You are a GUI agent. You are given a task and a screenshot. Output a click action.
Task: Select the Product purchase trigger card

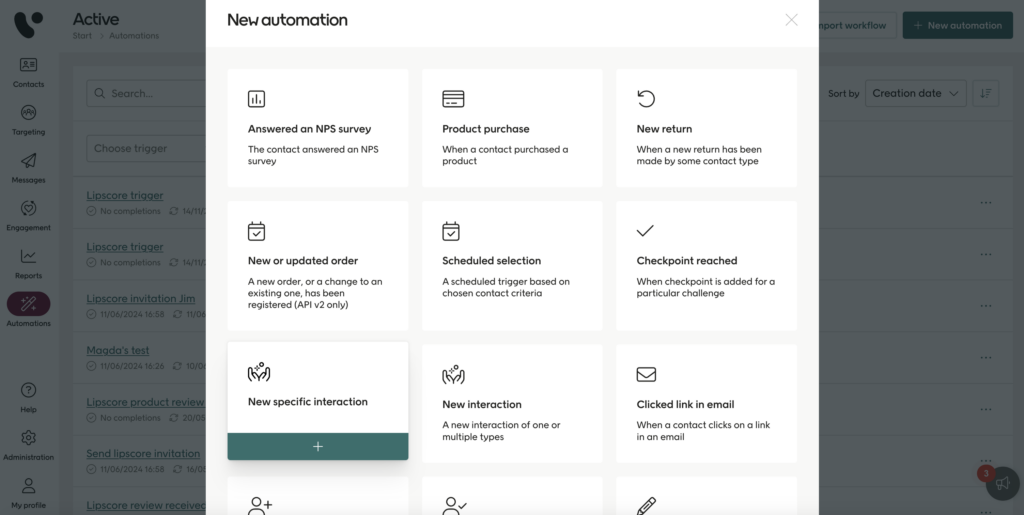point(511,128)
